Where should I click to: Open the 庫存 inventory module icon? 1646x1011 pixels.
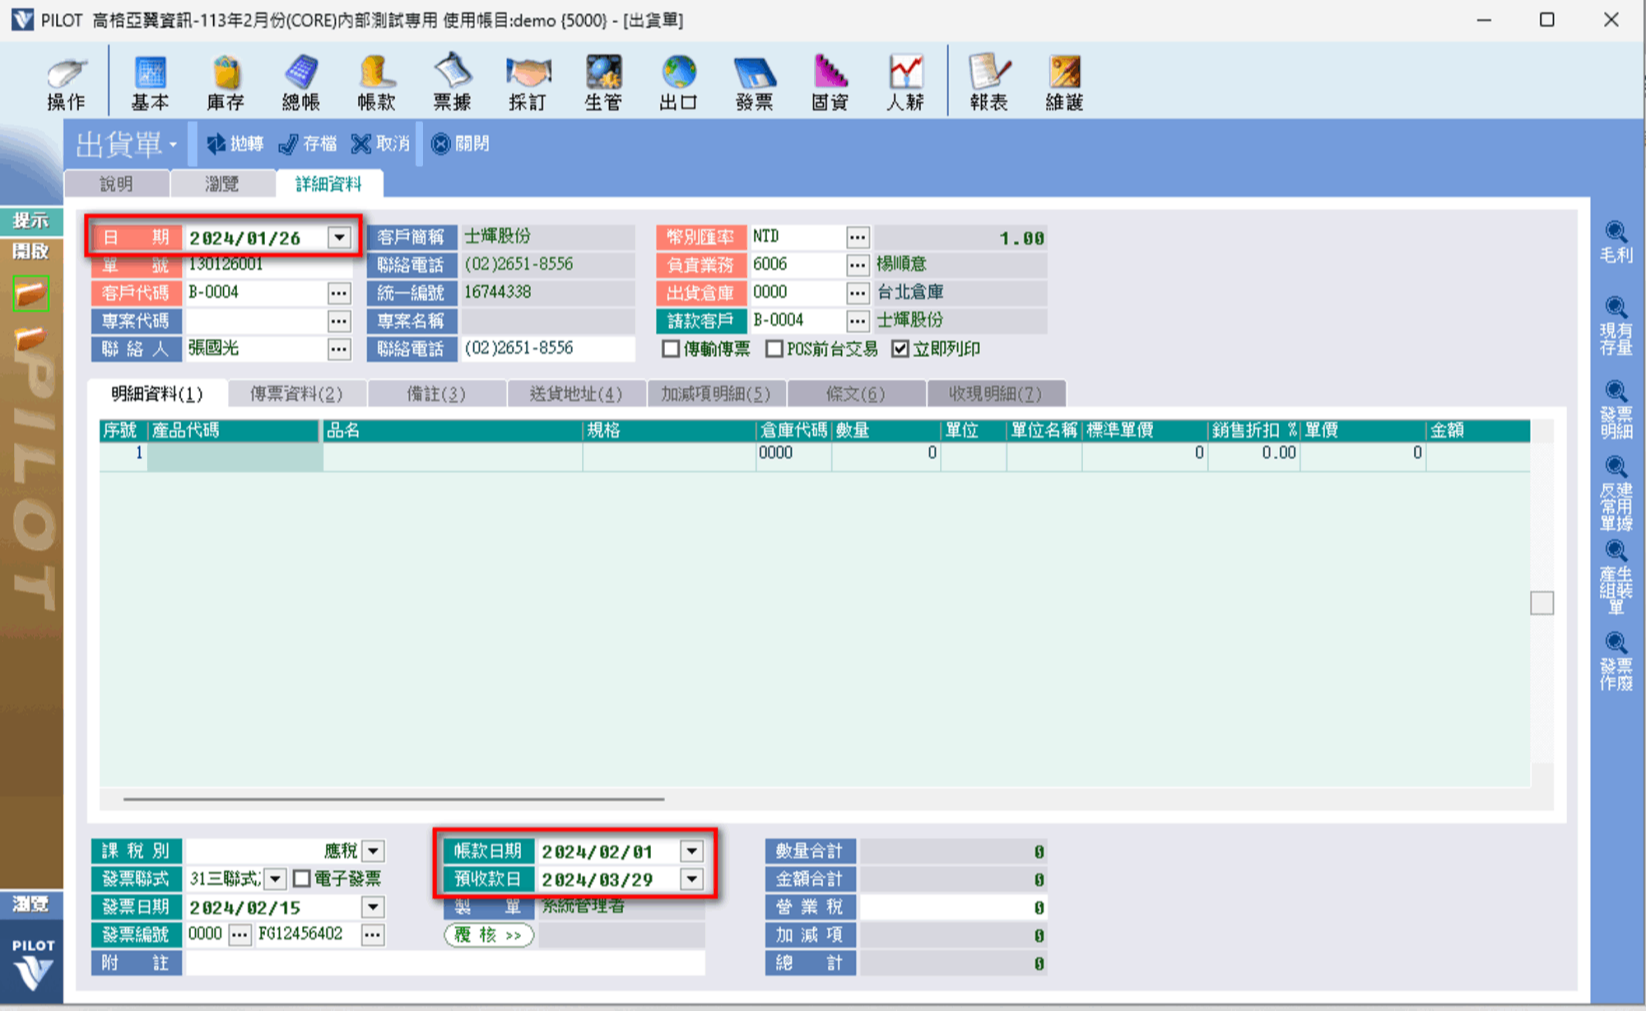click(225, 82)
